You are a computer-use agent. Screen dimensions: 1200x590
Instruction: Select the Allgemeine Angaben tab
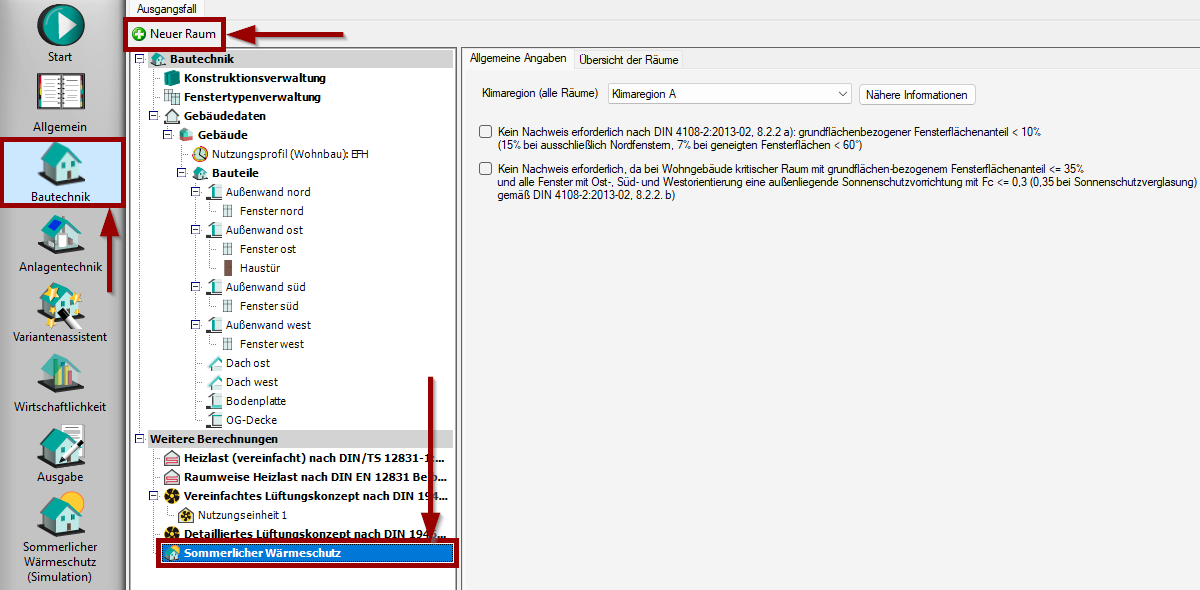click(x=518, y=60)
